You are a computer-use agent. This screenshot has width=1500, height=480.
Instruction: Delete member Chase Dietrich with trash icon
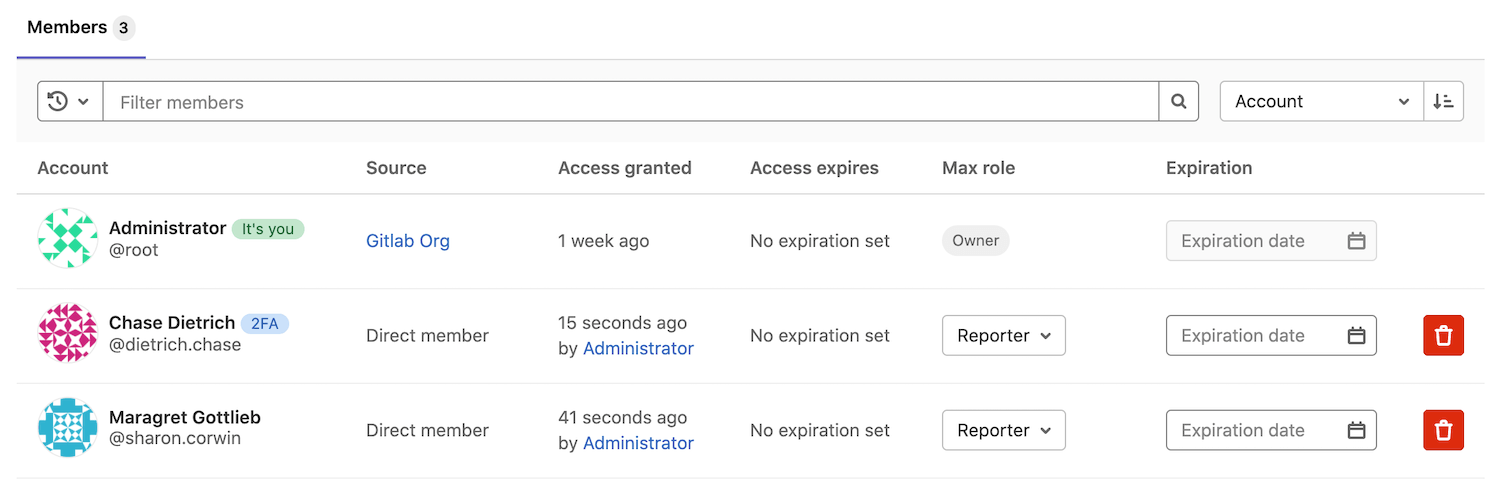[1443, 336]
